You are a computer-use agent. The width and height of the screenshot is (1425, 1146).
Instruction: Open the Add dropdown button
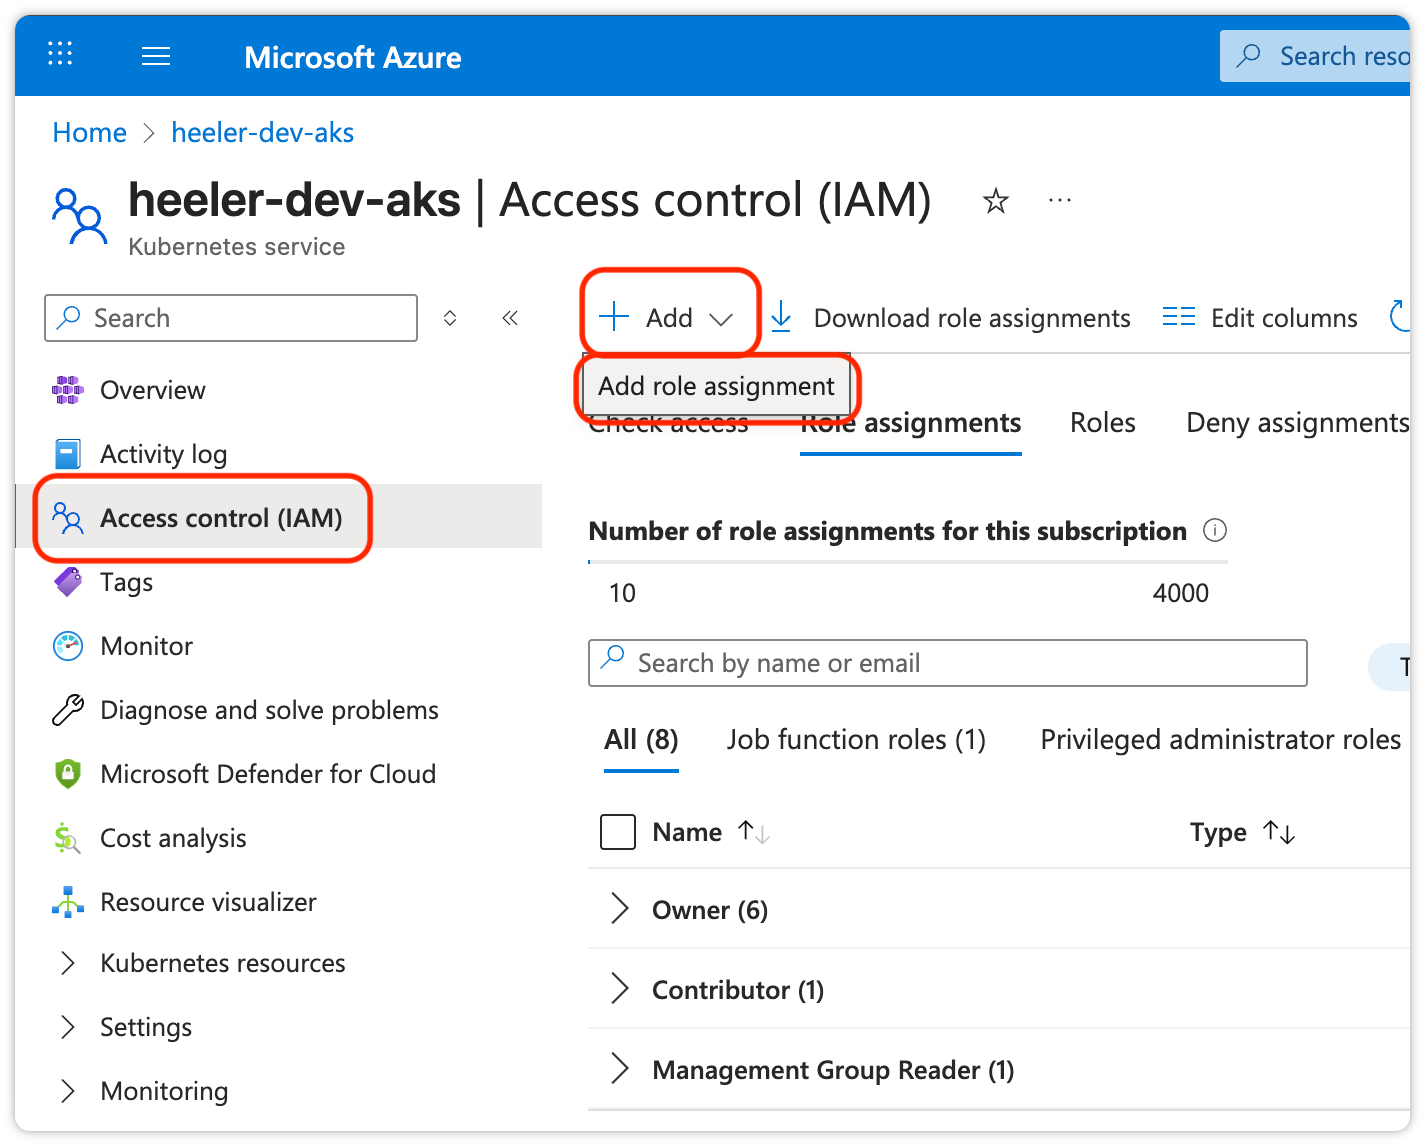click(668, 318)
